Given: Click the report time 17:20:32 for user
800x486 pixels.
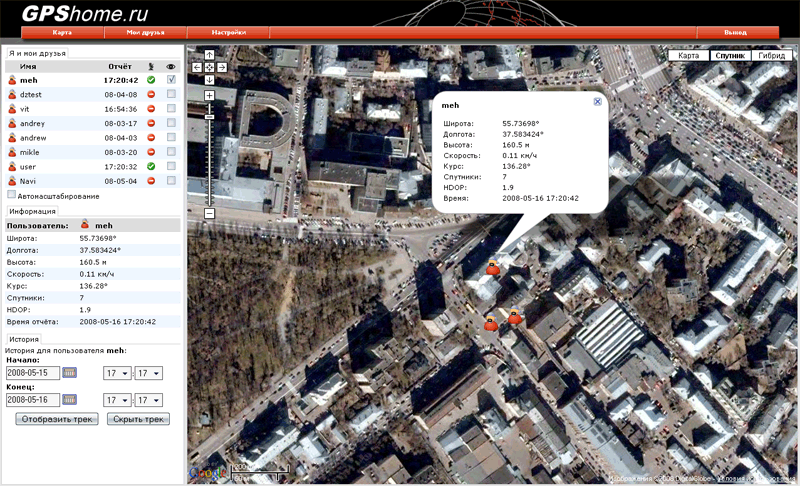Looking at the screenshot, I should point(121,167).
